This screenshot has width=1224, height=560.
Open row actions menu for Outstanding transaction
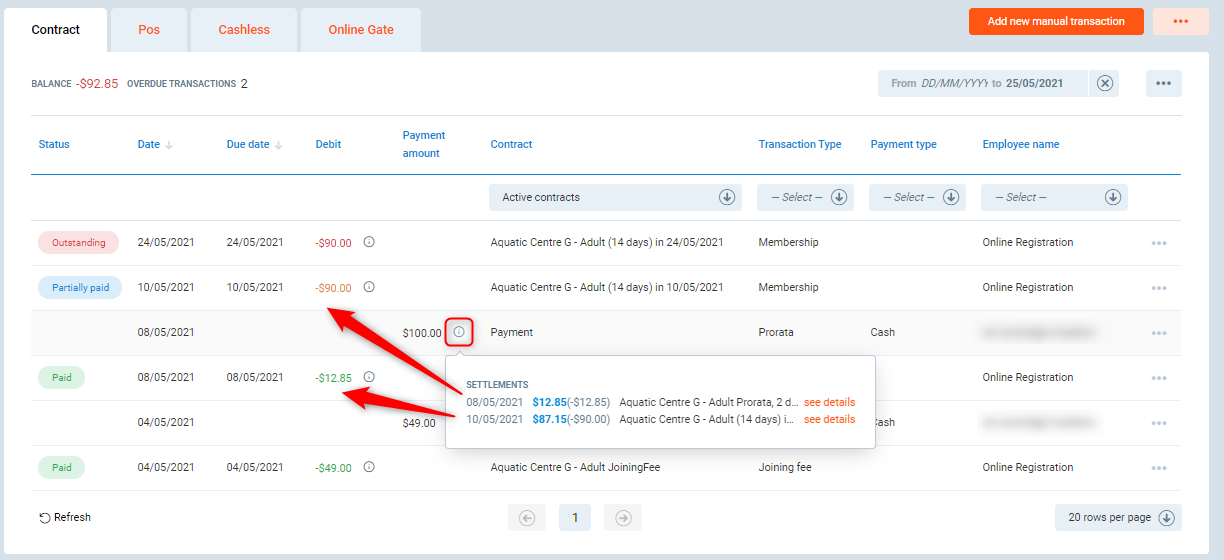point(1159,243)
